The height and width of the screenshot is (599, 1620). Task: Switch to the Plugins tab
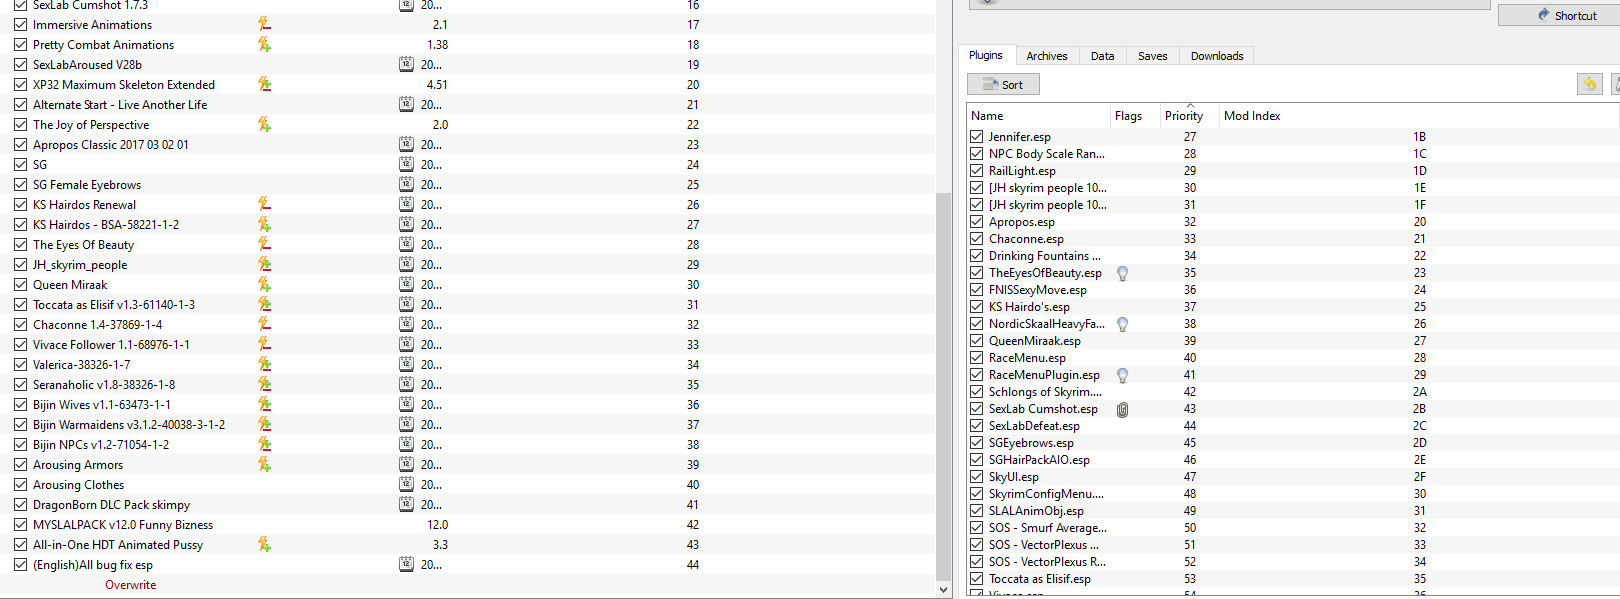pos(986,56)
